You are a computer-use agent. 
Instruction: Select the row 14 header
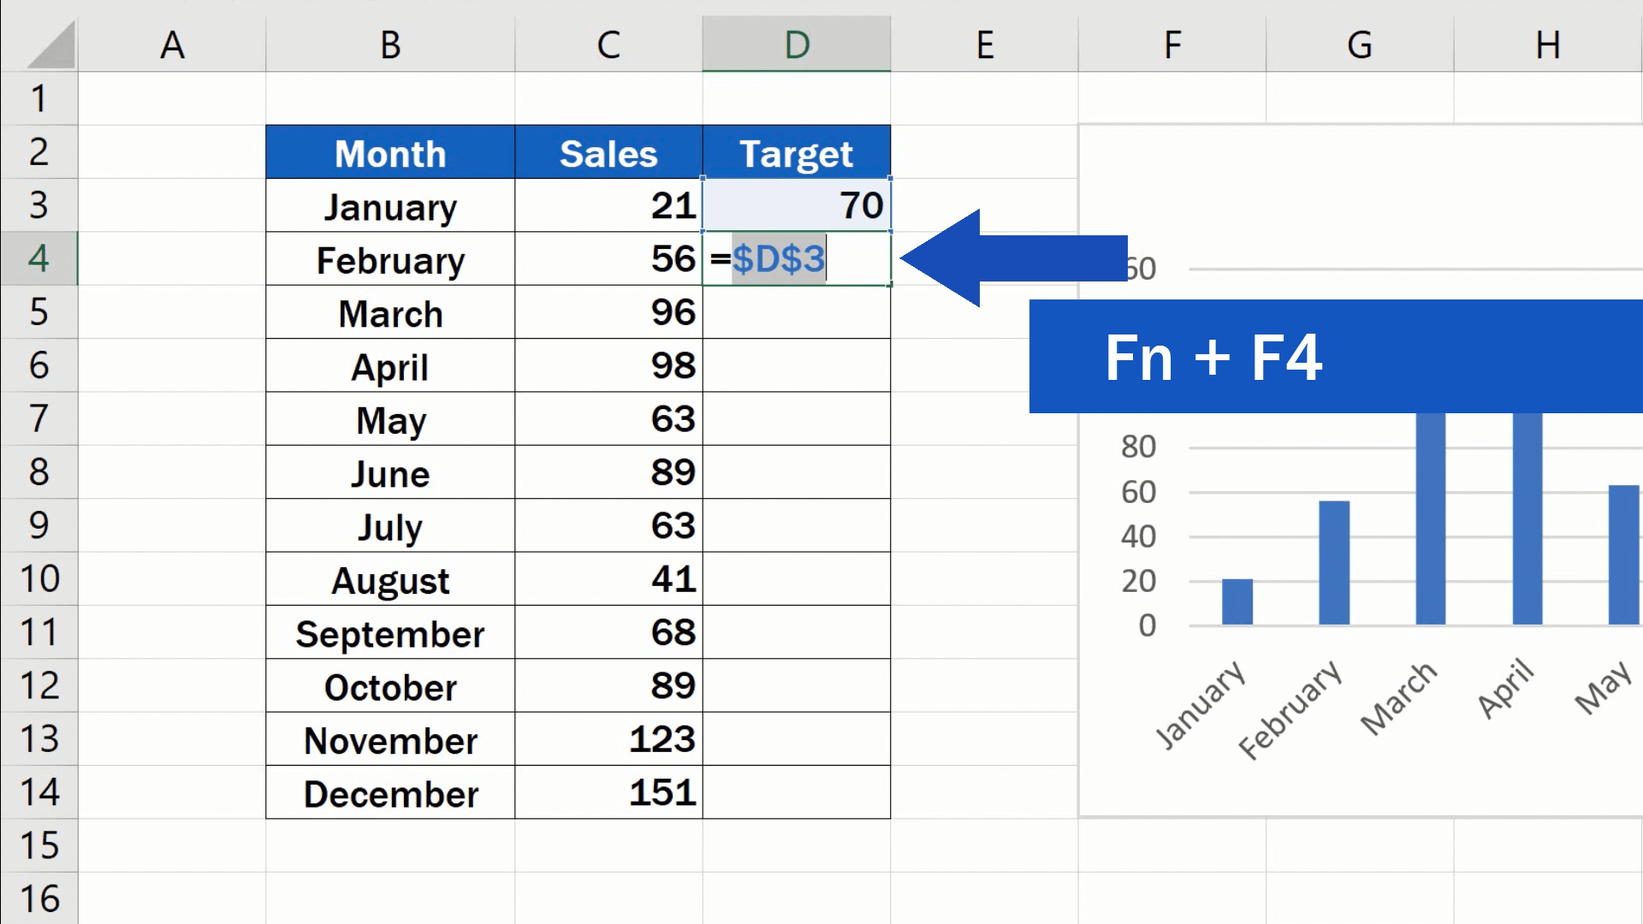pyautogui.click(x=38, y=793)
